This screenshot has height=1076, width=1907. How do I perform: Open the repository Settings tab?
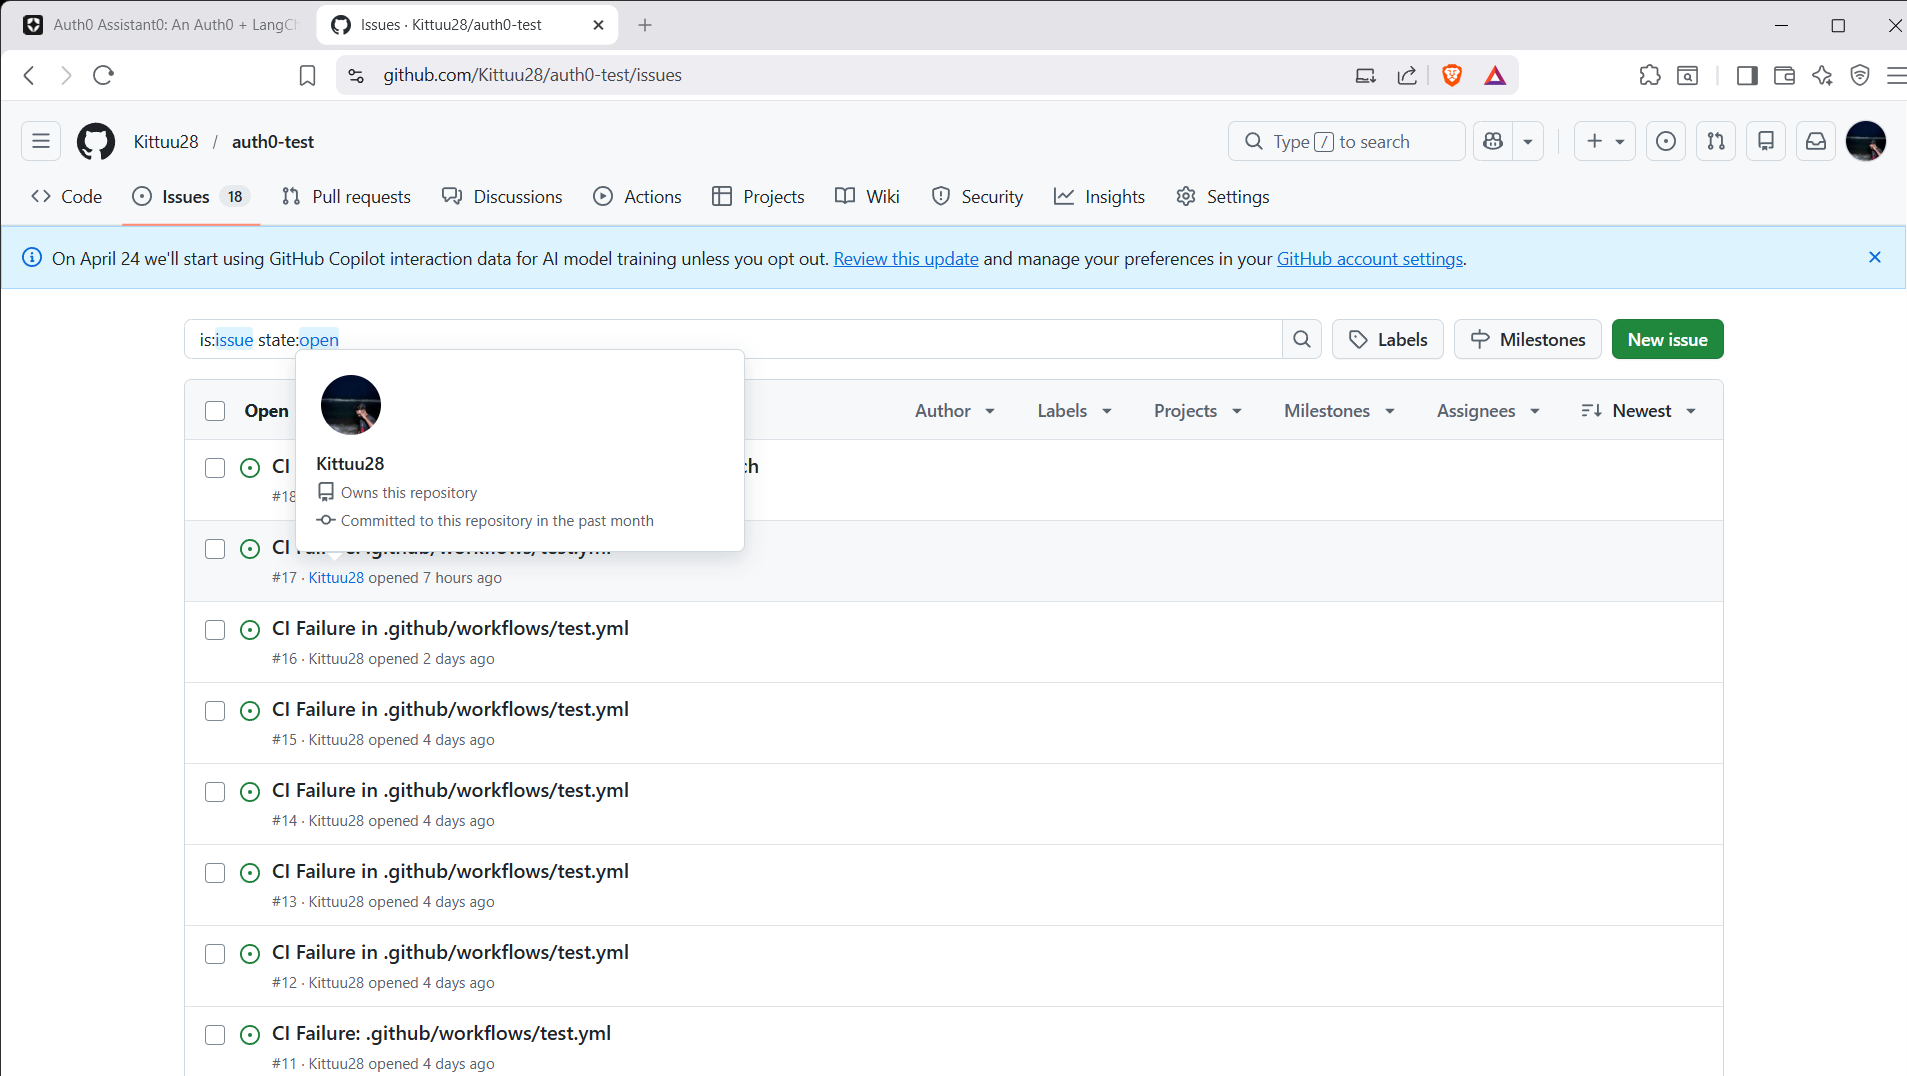point(1223,197)
